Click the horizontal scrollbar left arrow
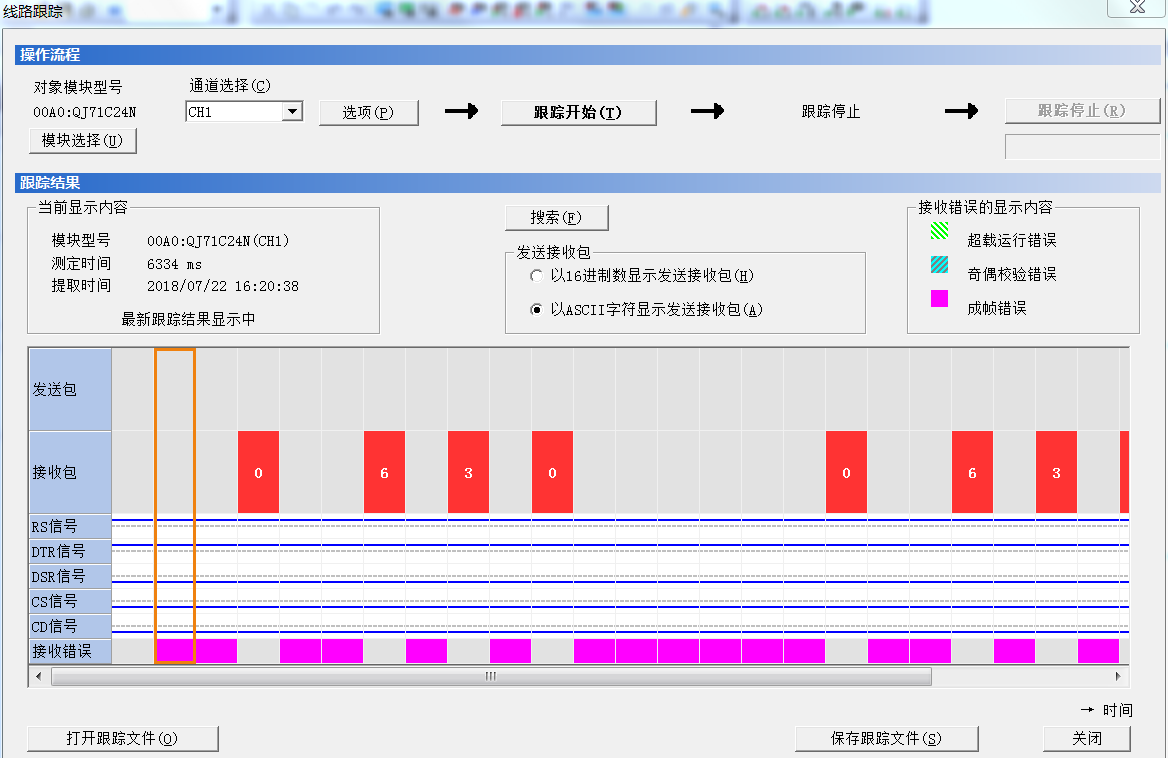This screenshot has width=1168, height=758. pos(39,677)
